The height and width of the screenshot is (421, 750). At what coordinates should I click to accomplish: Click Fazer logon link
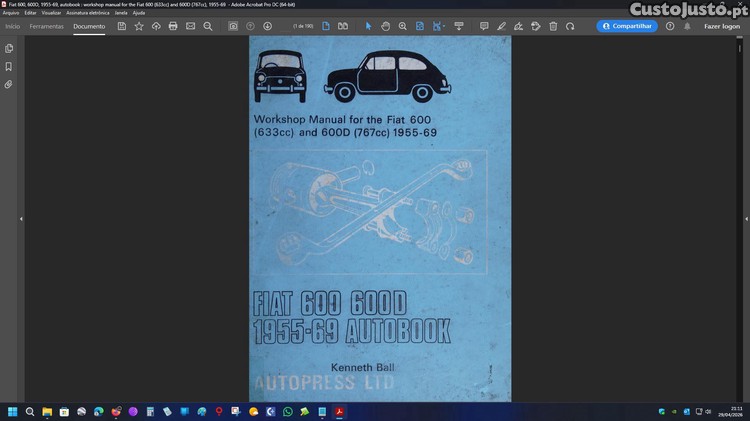722,26
